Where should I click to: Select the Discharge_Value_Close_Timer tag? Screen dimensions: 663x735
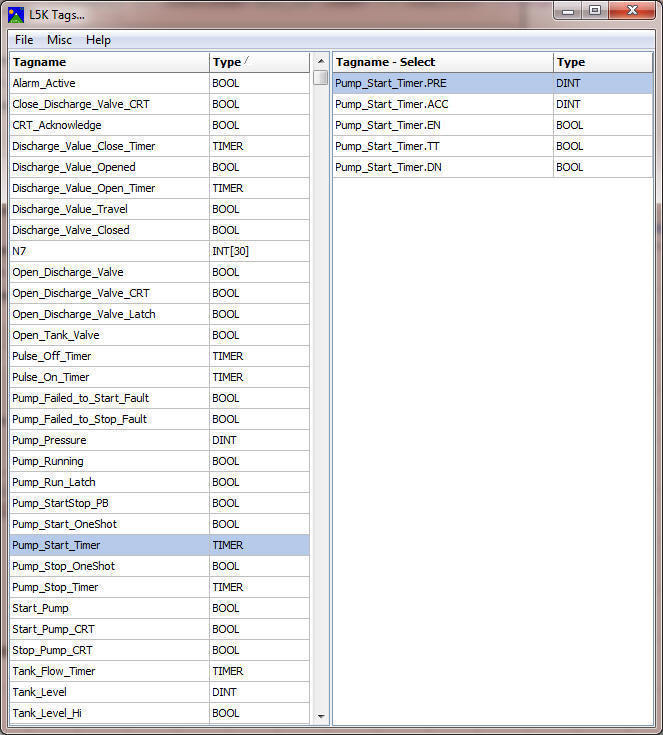click(159, 146)
